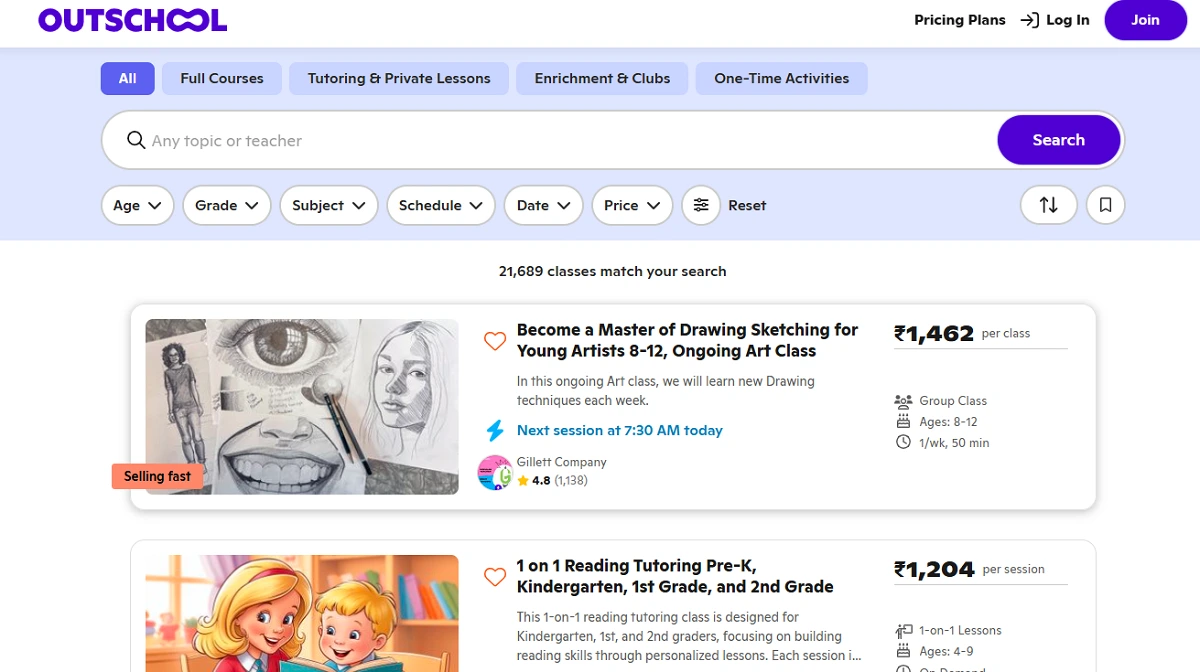Open saved classes bookmark icon
The image size is (1200, 672).
tap(1105, 205)
